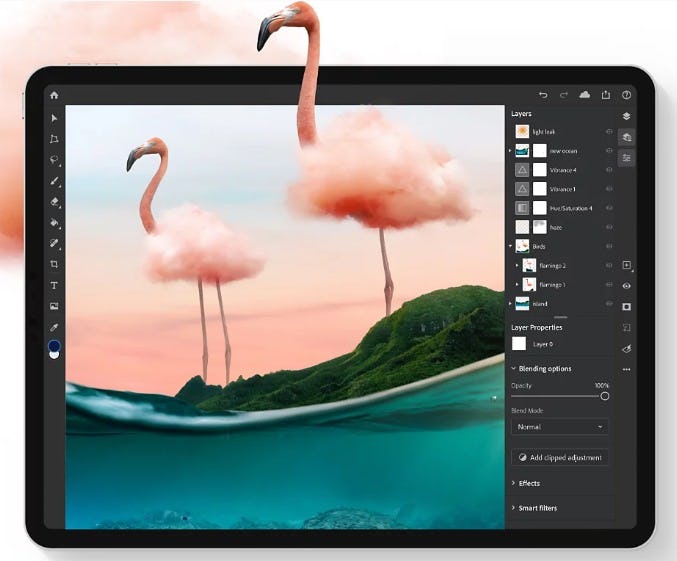The width and height of the screenshot is (677, 561).
Task: Select the haze layer mask thumbnail
Action: 540,227
